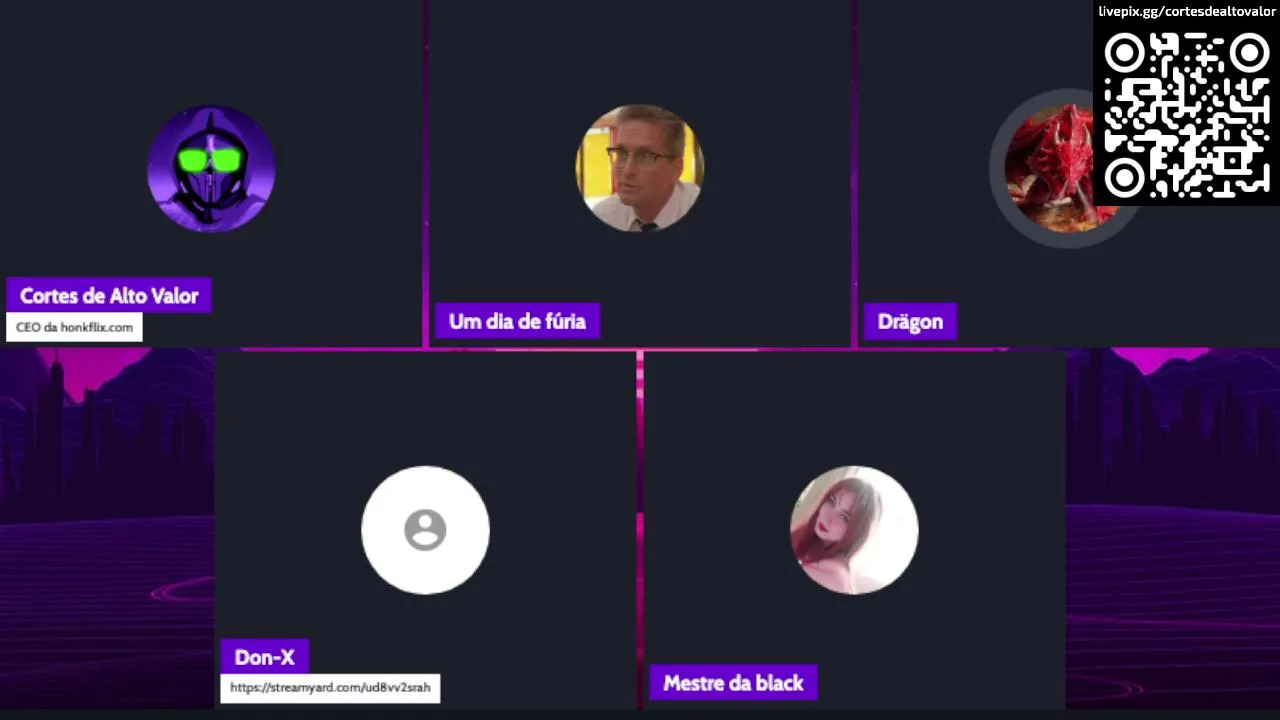Open the red-haired avatar of Mestre da black
Viewport: 1280px width, 720px height.
(854, 530)
